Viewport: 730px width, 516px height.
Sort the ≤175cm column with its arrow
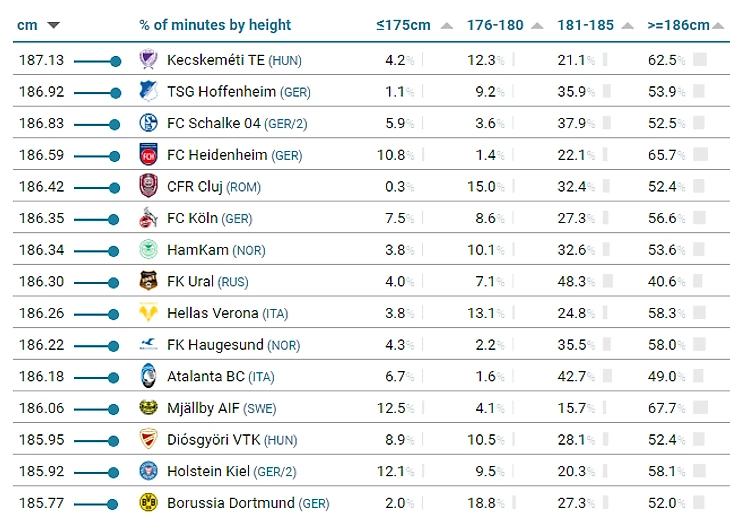pyautogui.click(x=447, y=25)
